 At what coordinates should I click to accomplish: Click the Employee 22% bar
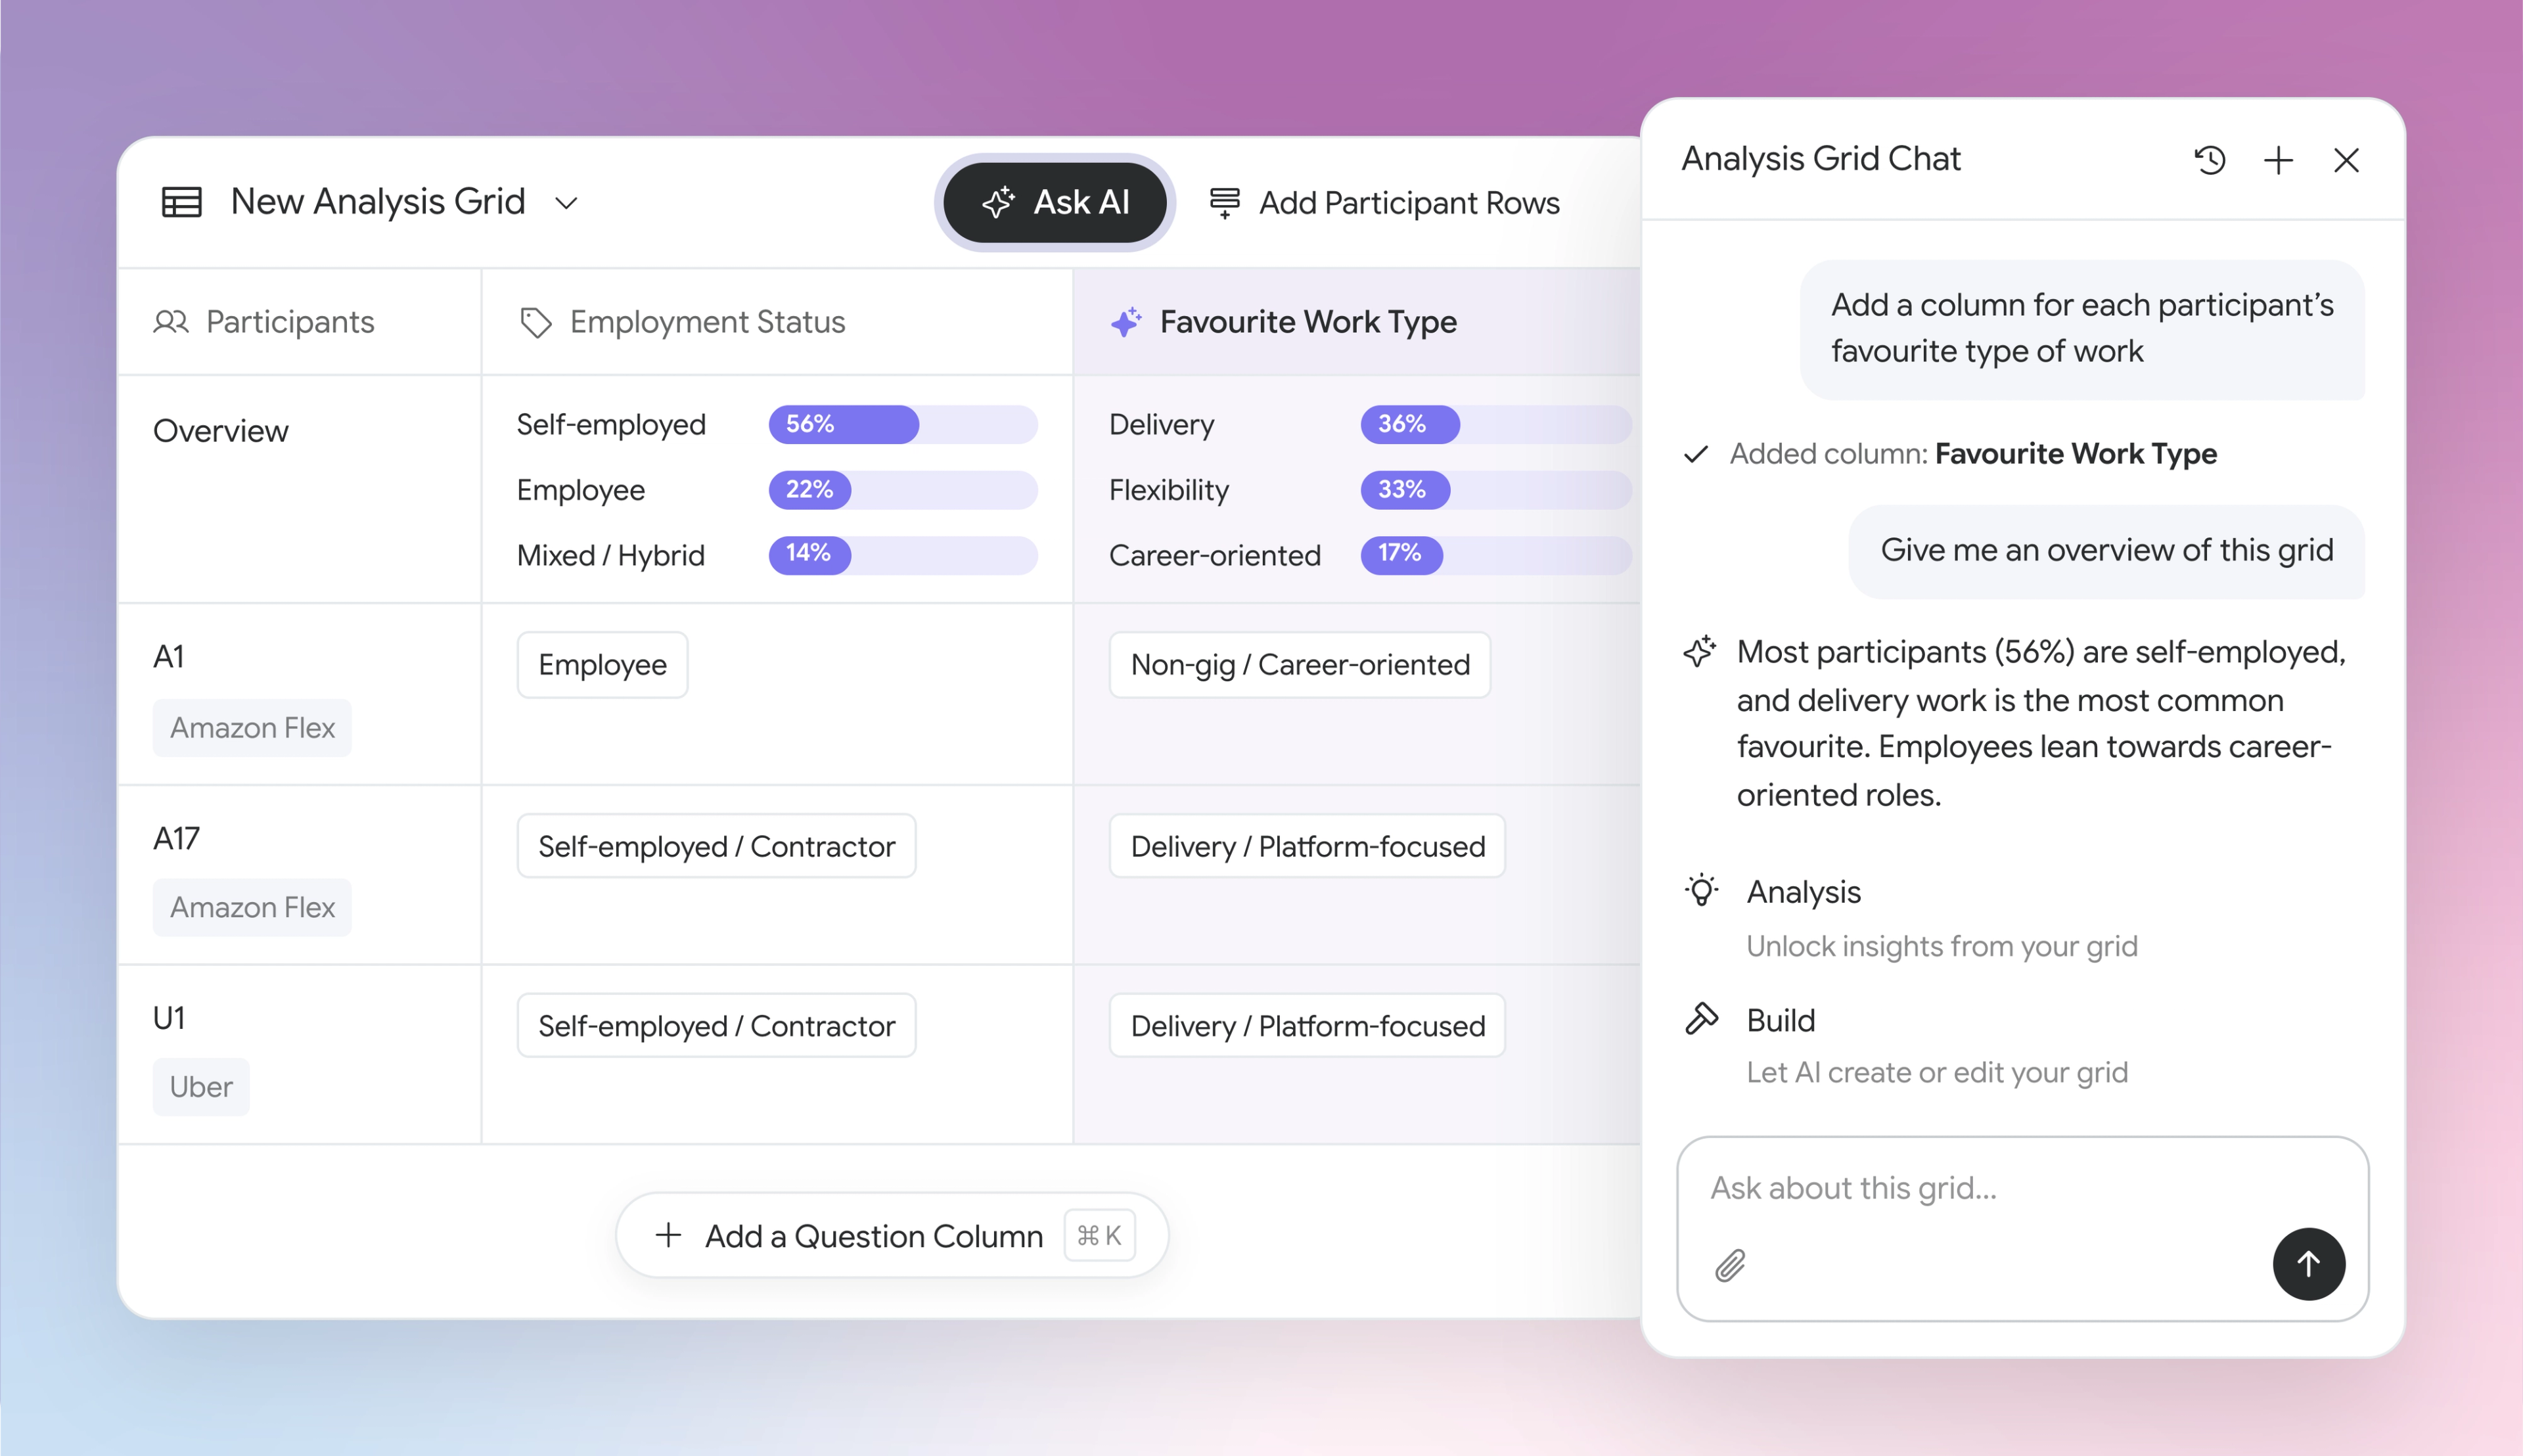(903, 490)
